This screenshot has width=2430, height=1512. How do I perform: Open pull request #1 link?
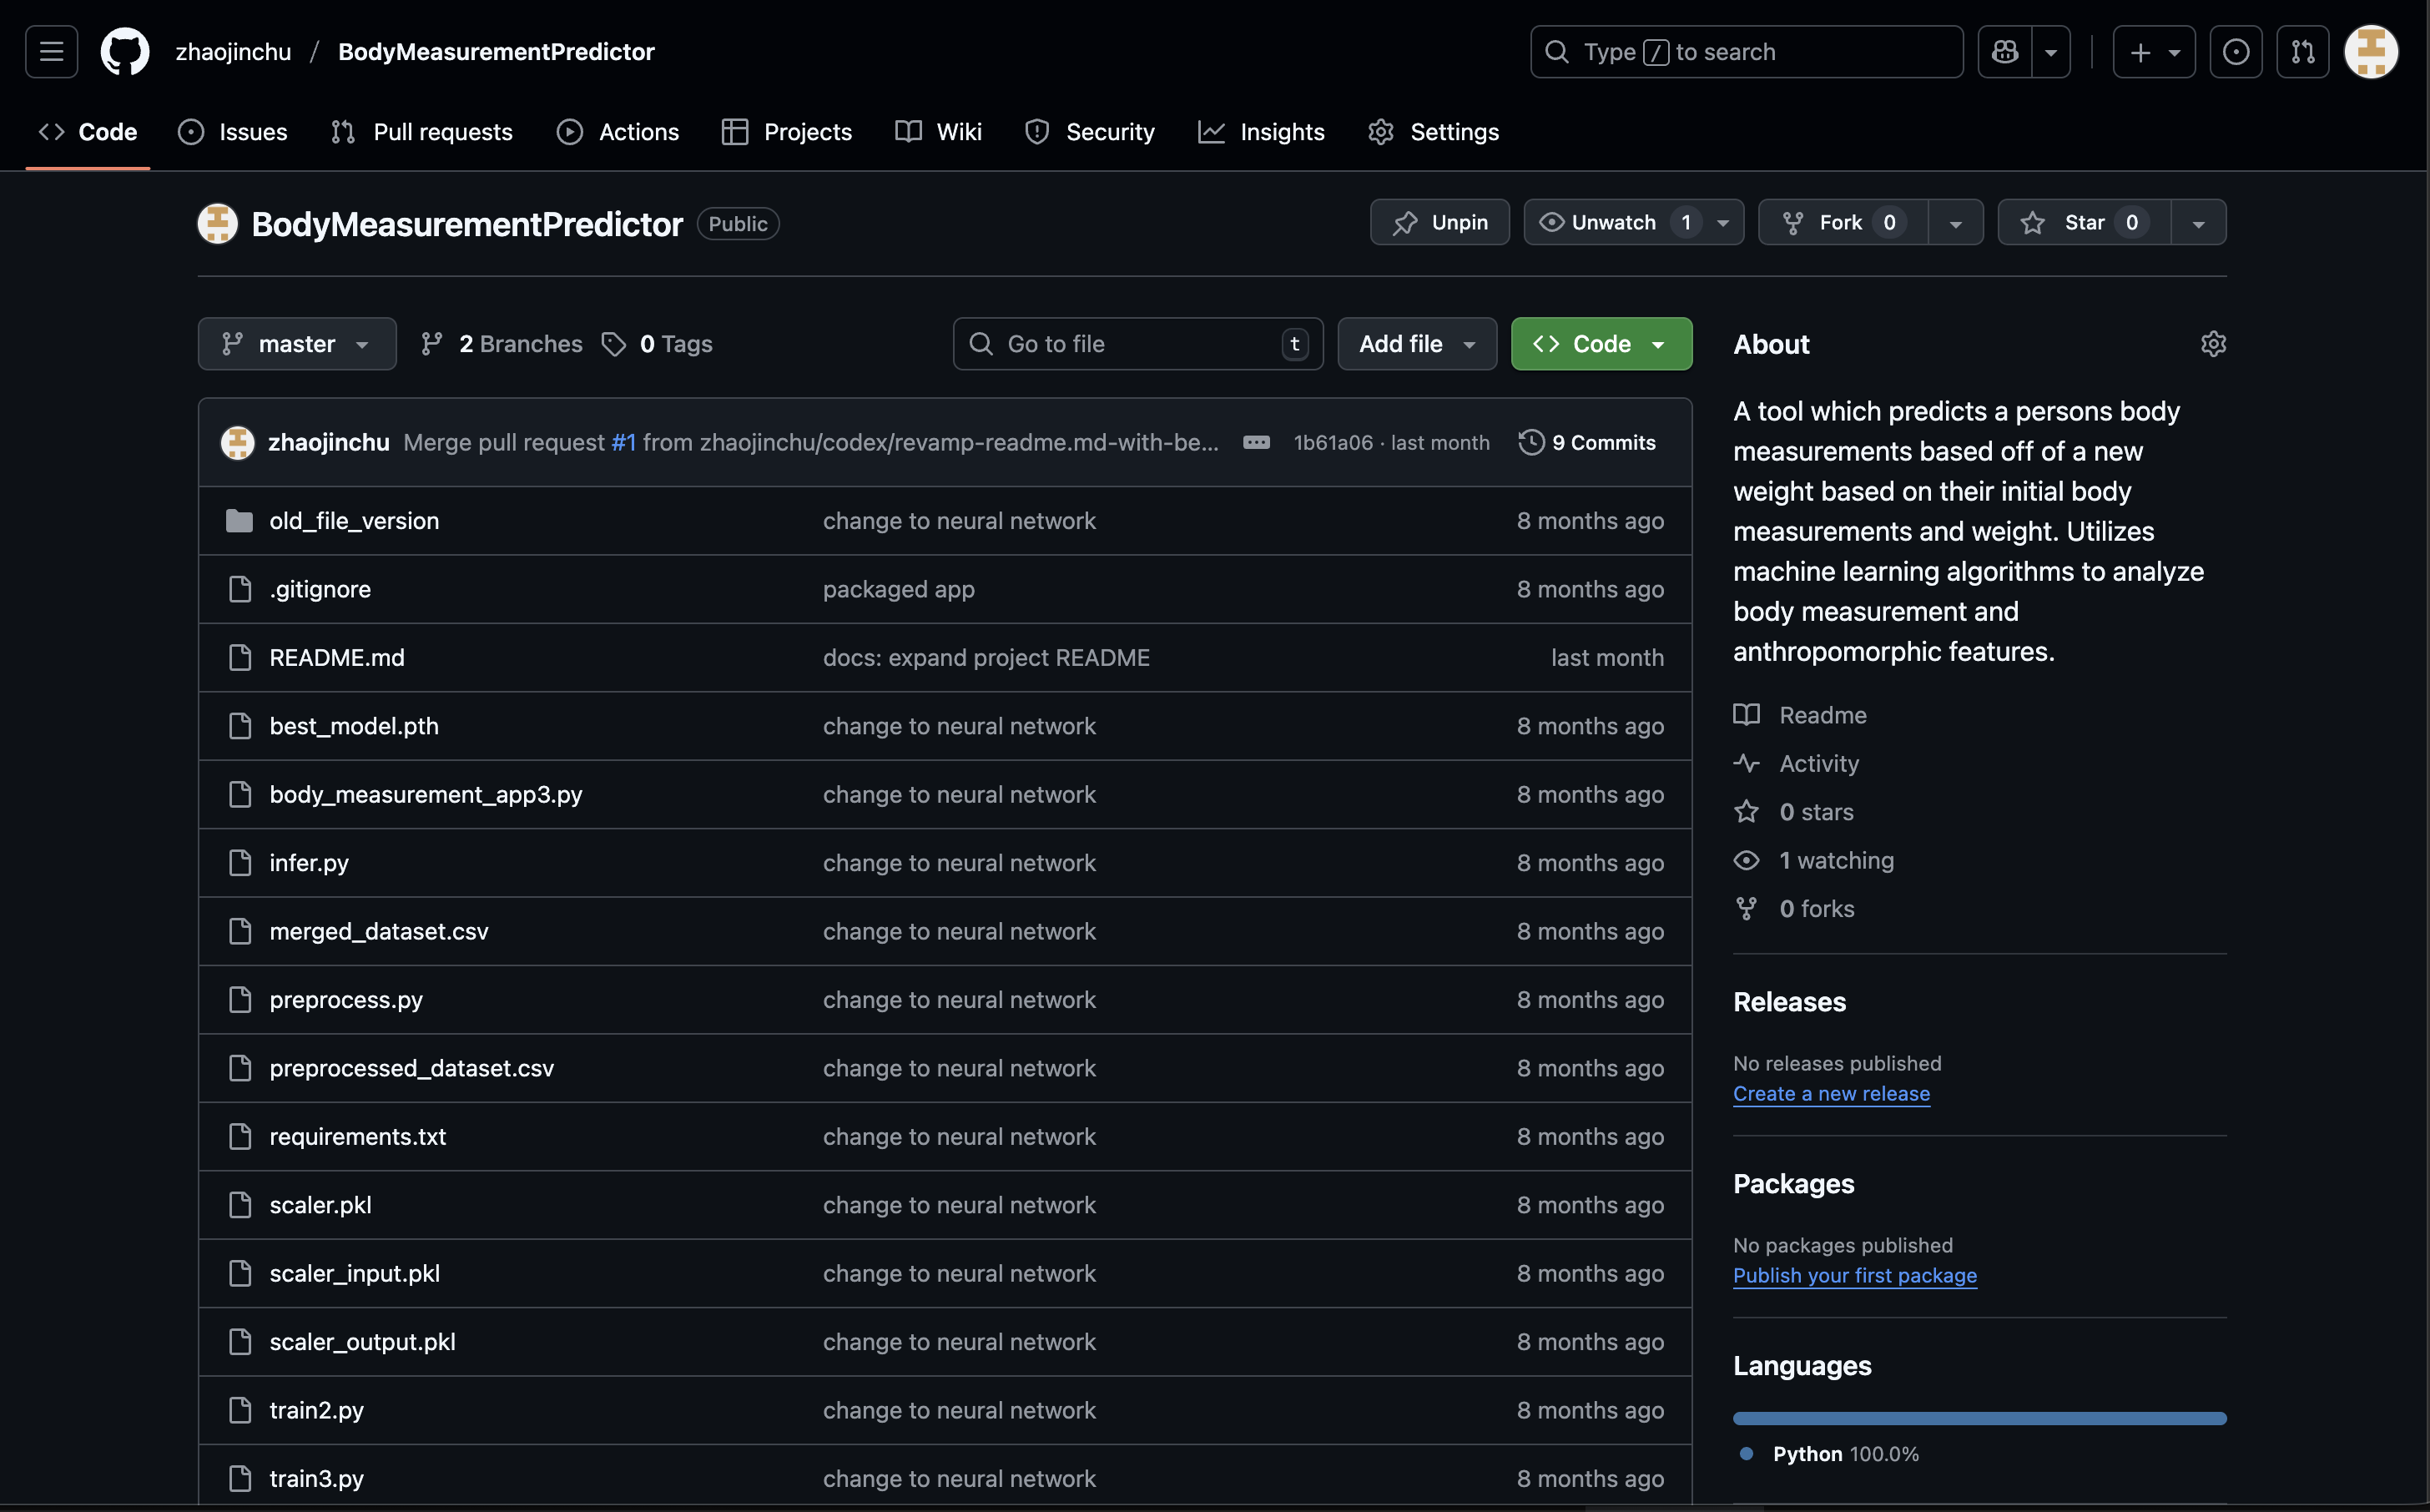(624, 442)
